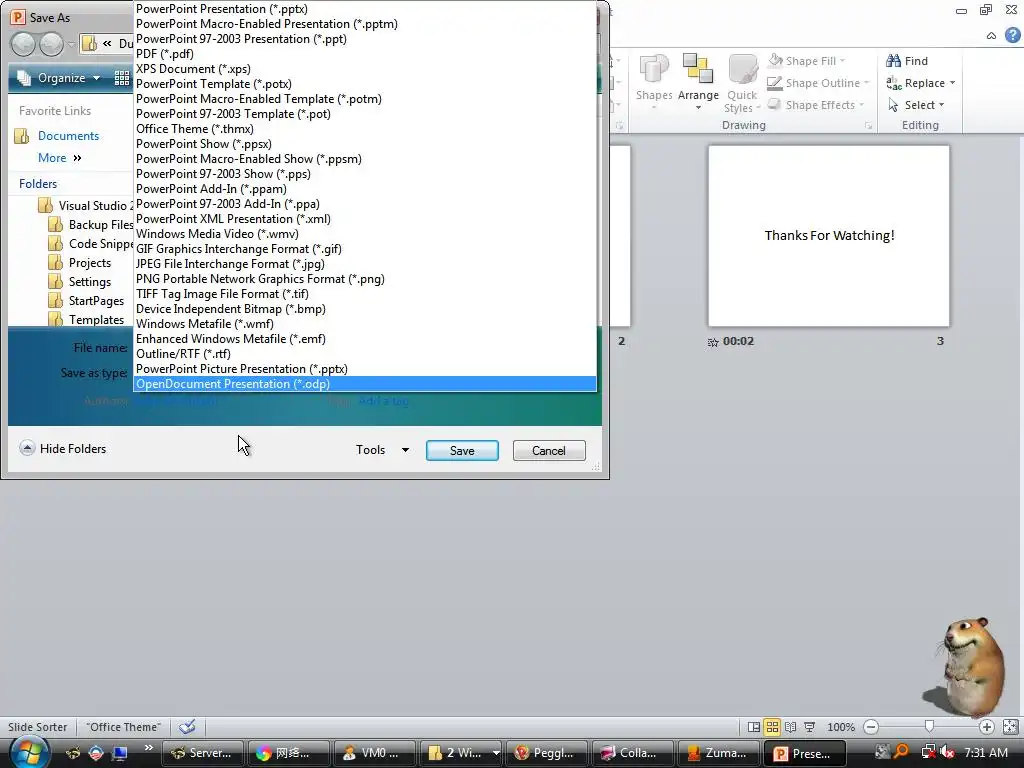Click the orange magnifier tray icon

[x=901, y=752]
